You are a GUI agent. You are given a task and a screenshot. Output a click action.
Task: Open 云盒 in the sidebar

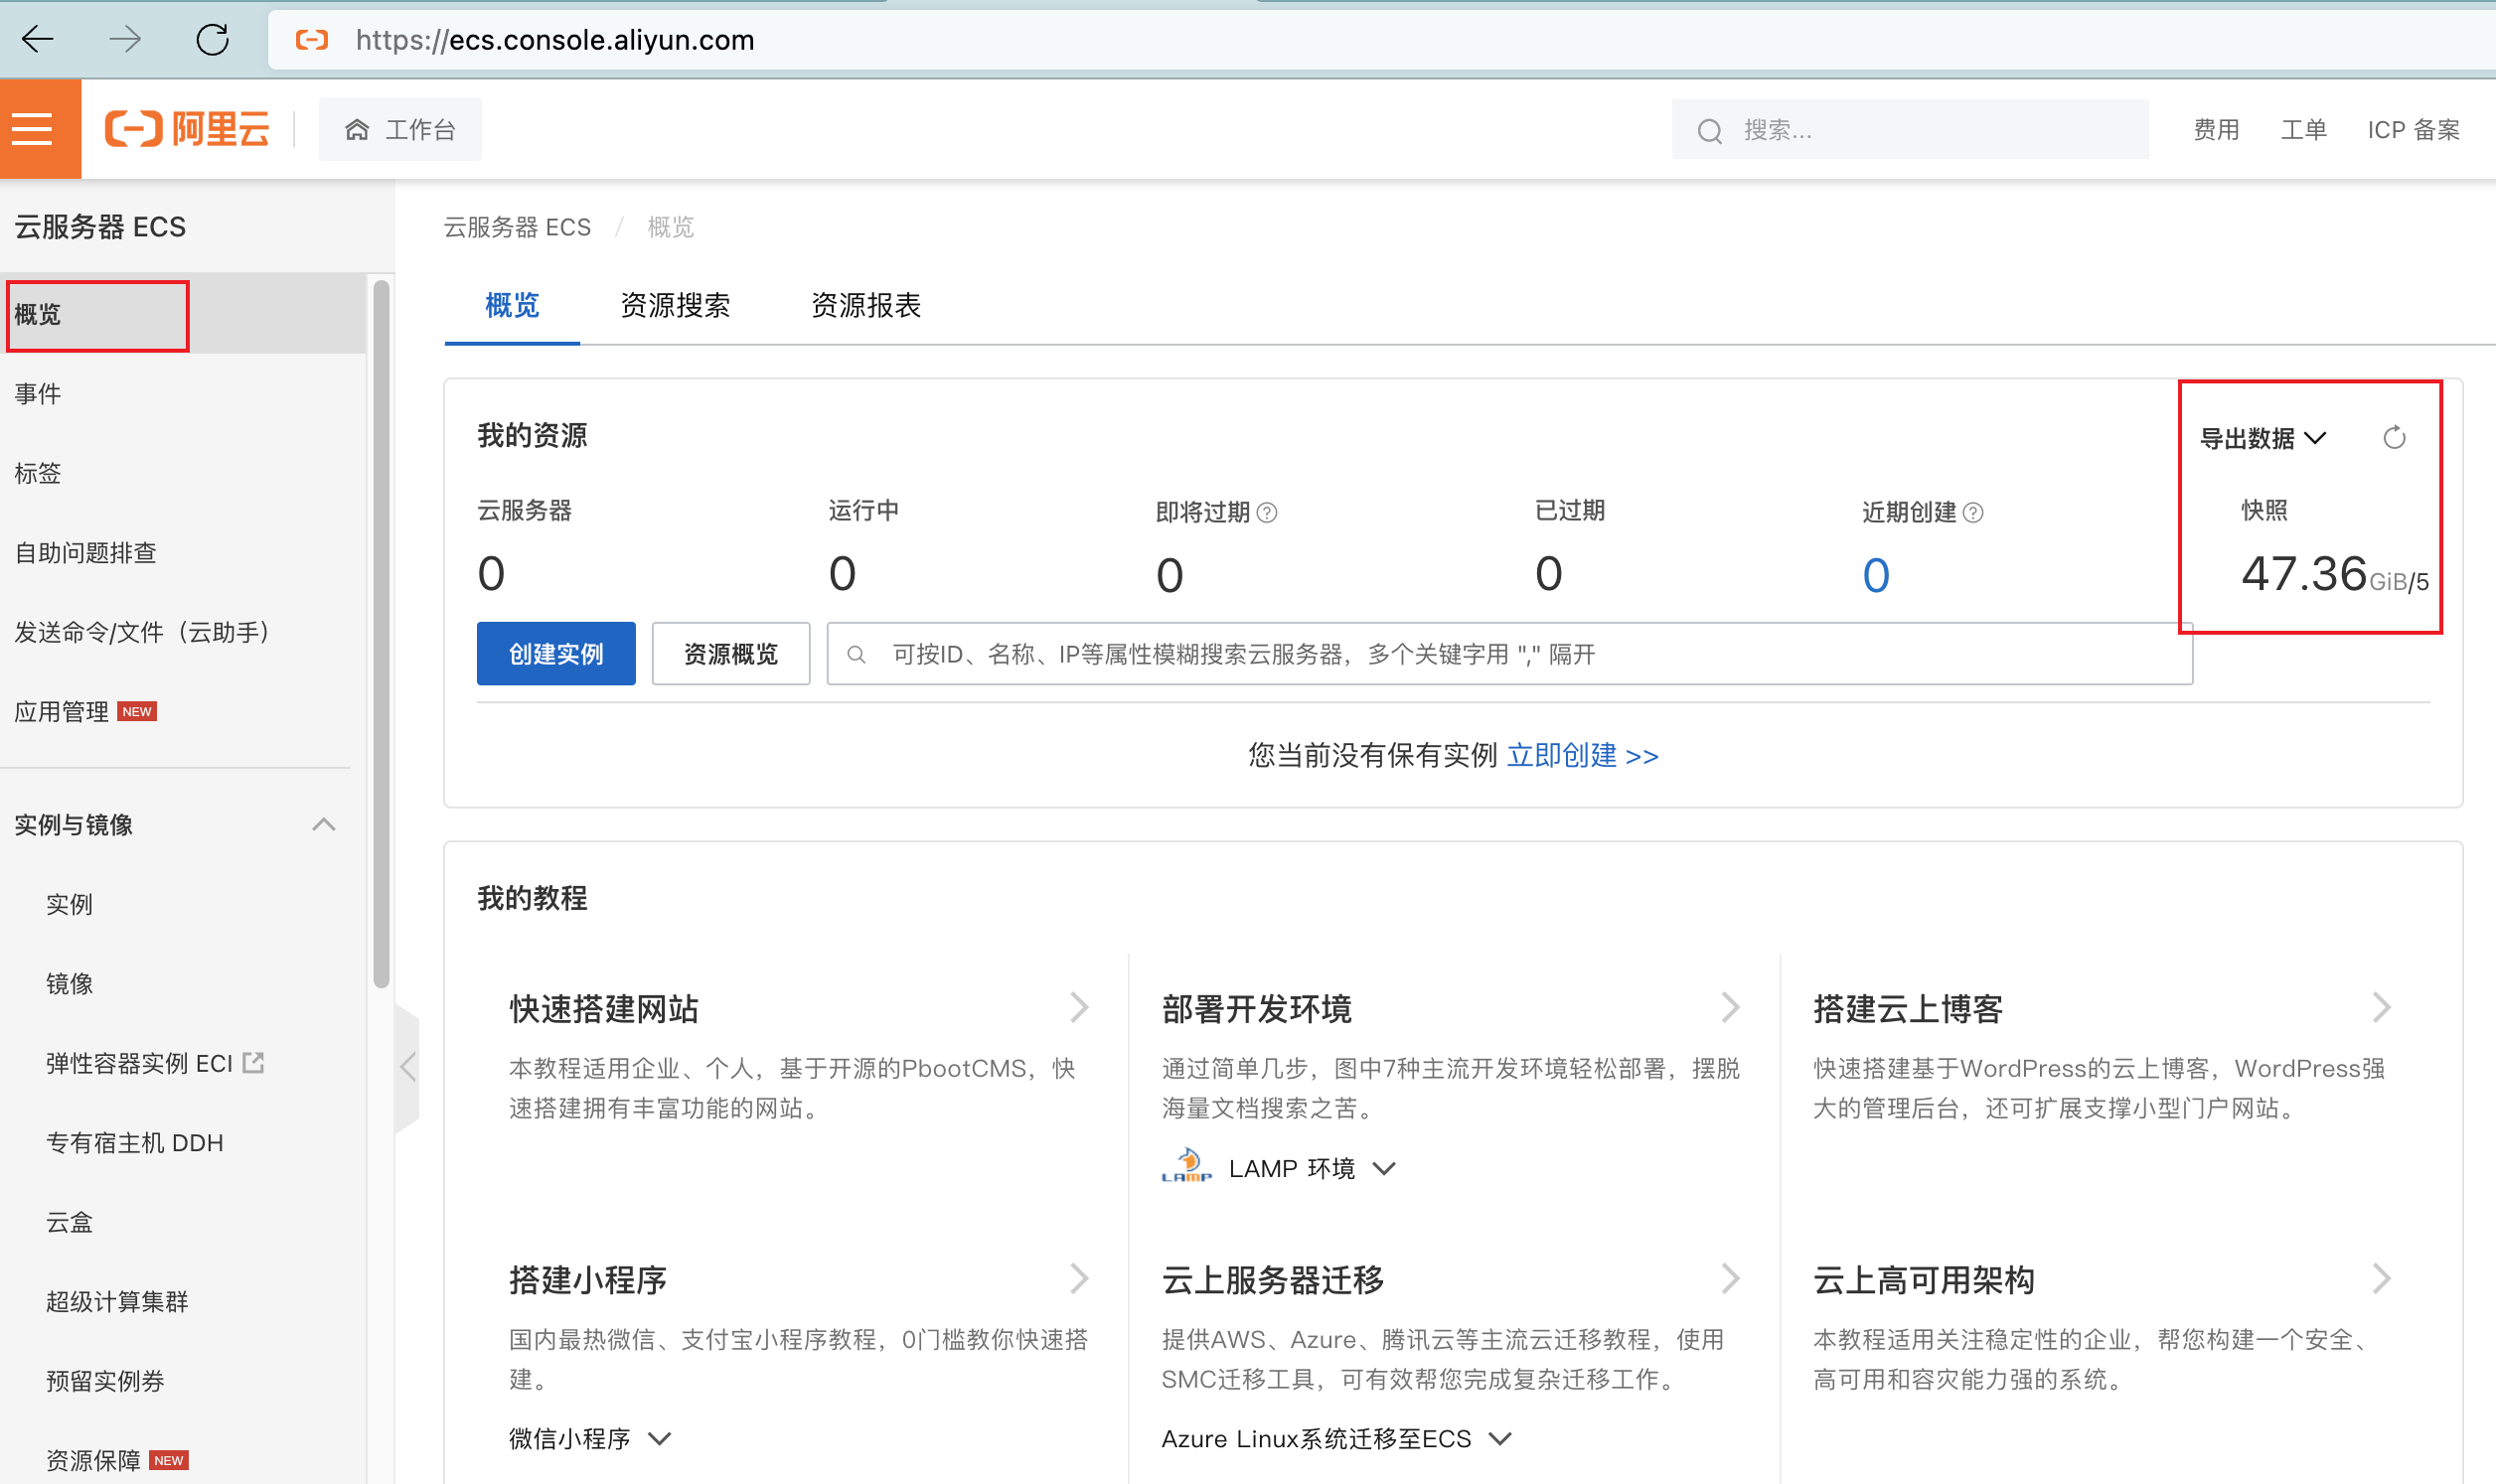[70, 1222]
